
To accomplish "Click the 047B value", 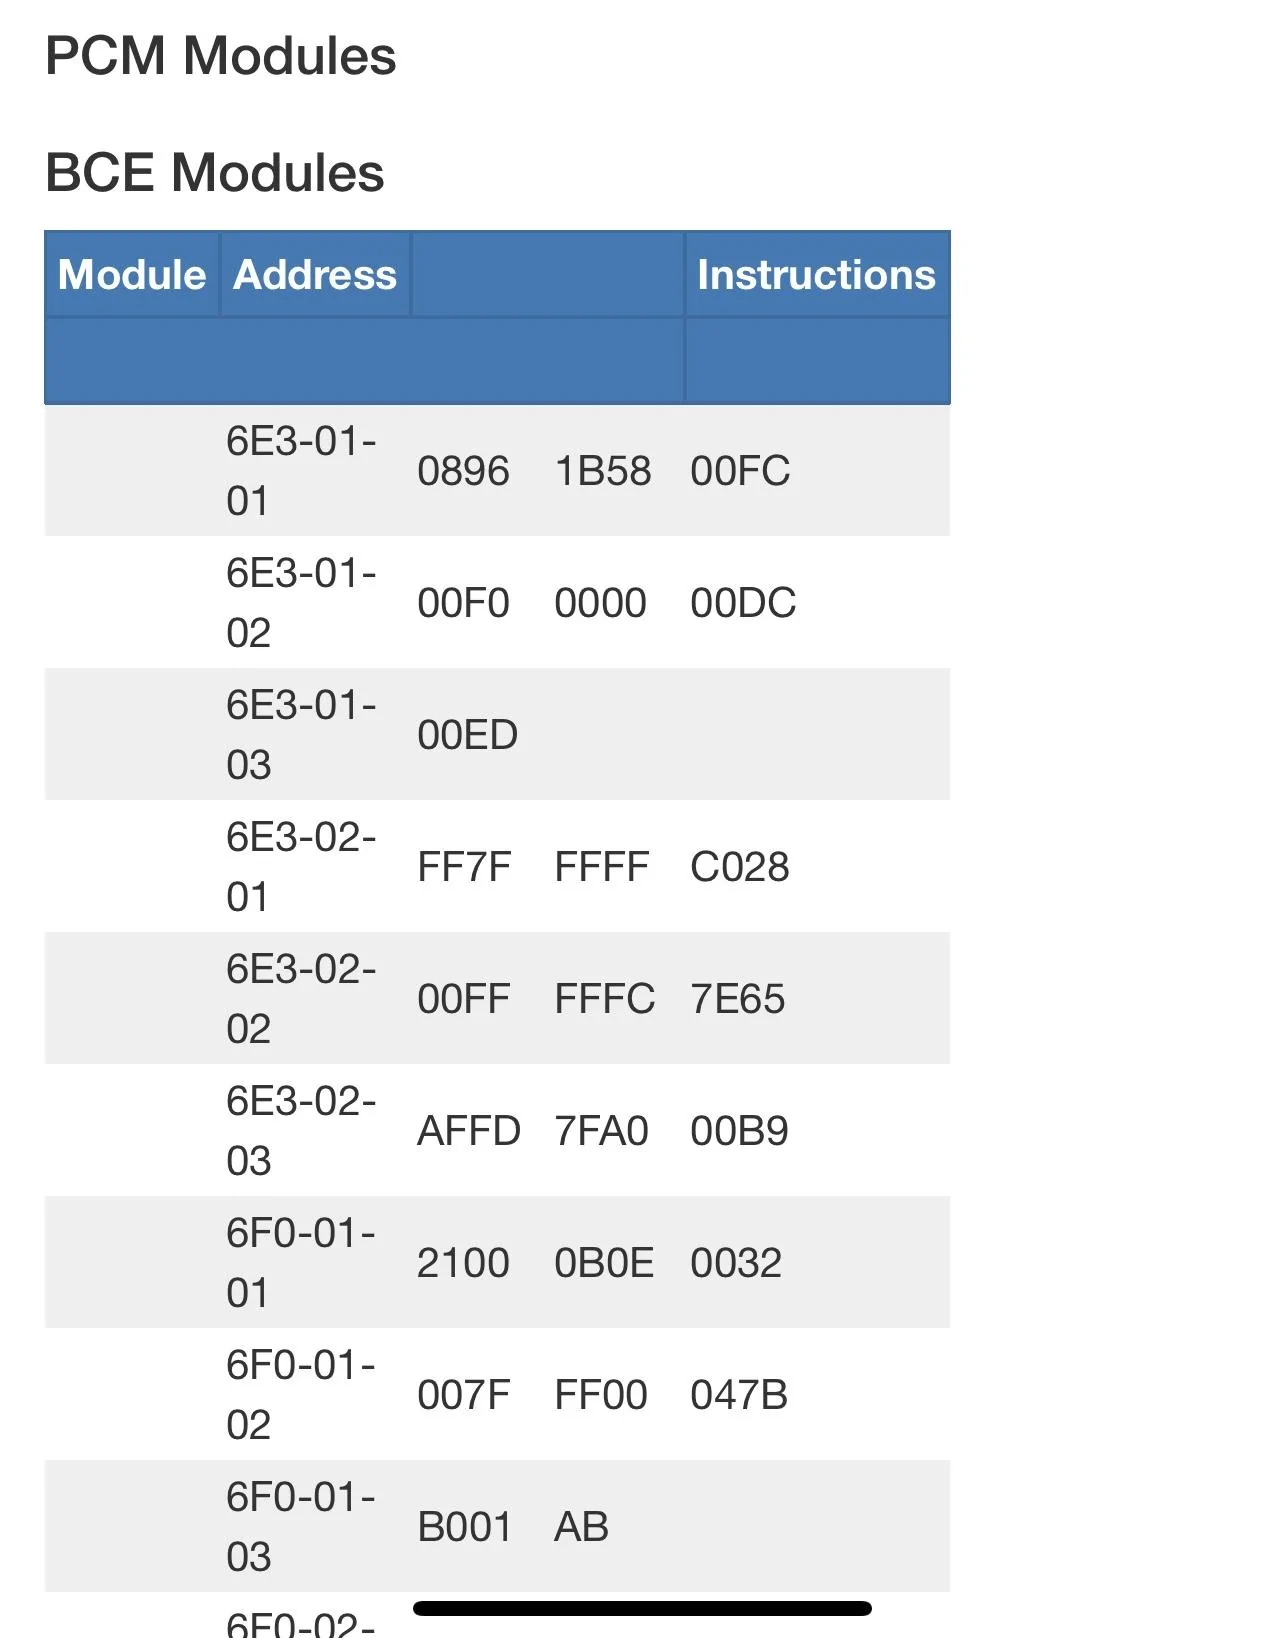I will coord(739,1395).
